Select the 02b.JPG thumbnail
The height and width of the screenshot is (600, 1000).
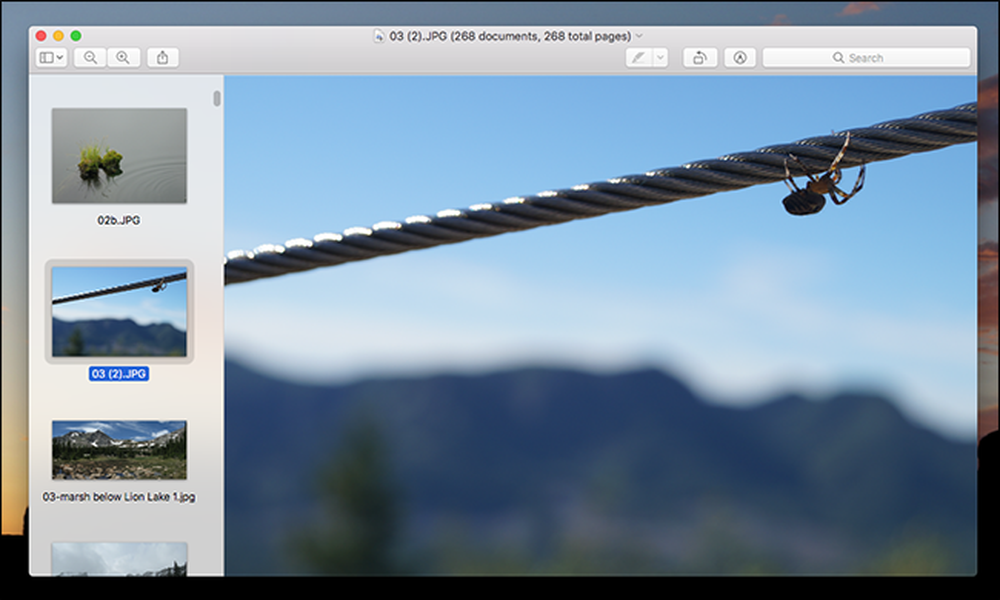point(119,156)
